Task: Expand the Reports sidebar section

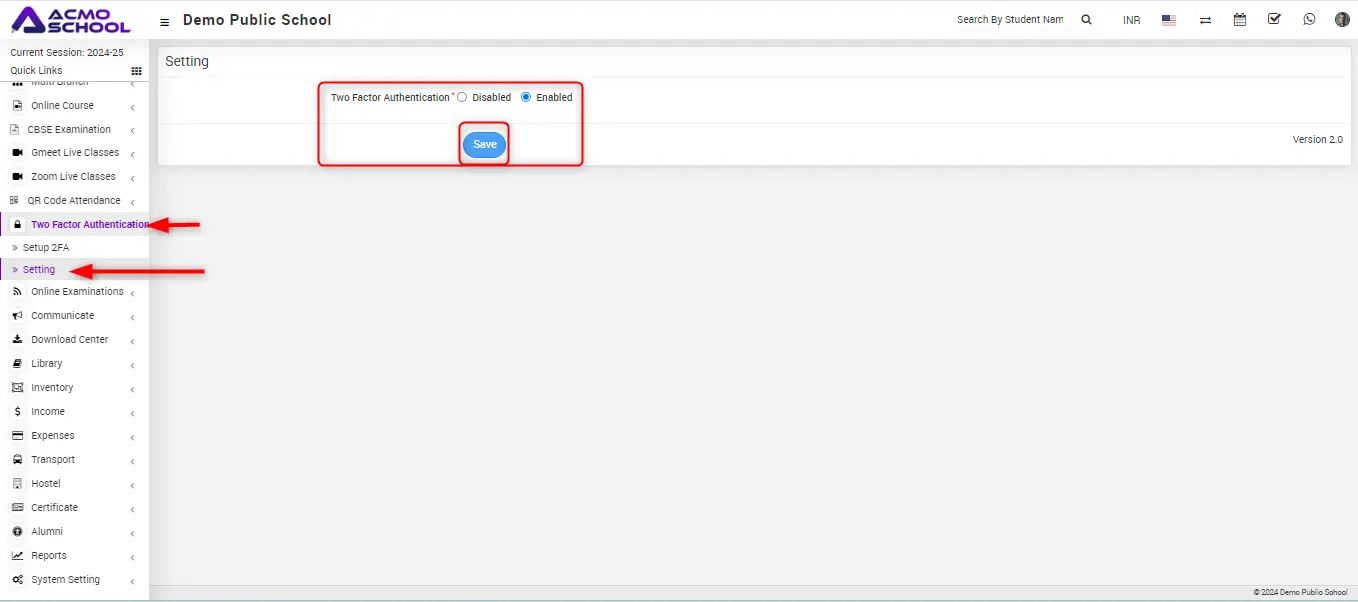Action: (49, 556)
